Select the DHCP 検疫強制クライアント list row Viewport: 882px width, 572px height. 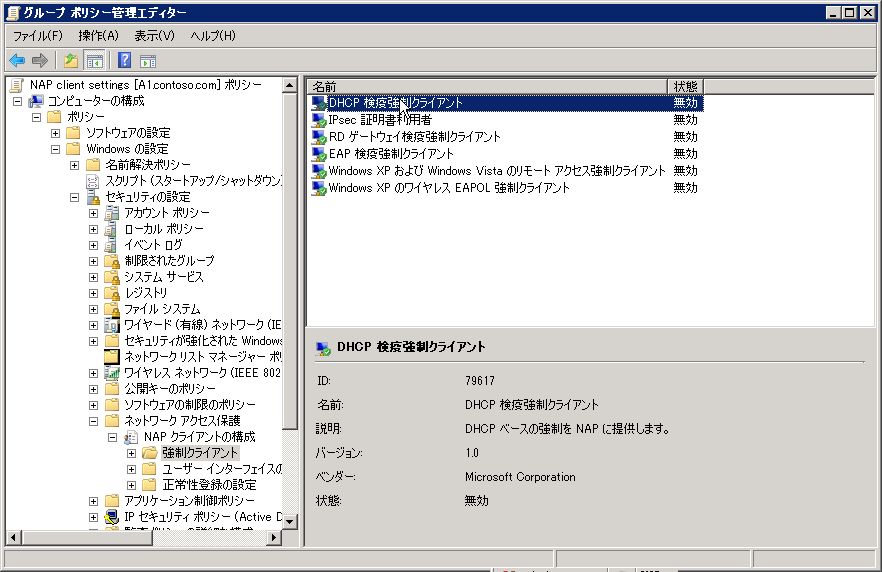tap(506, 103)
